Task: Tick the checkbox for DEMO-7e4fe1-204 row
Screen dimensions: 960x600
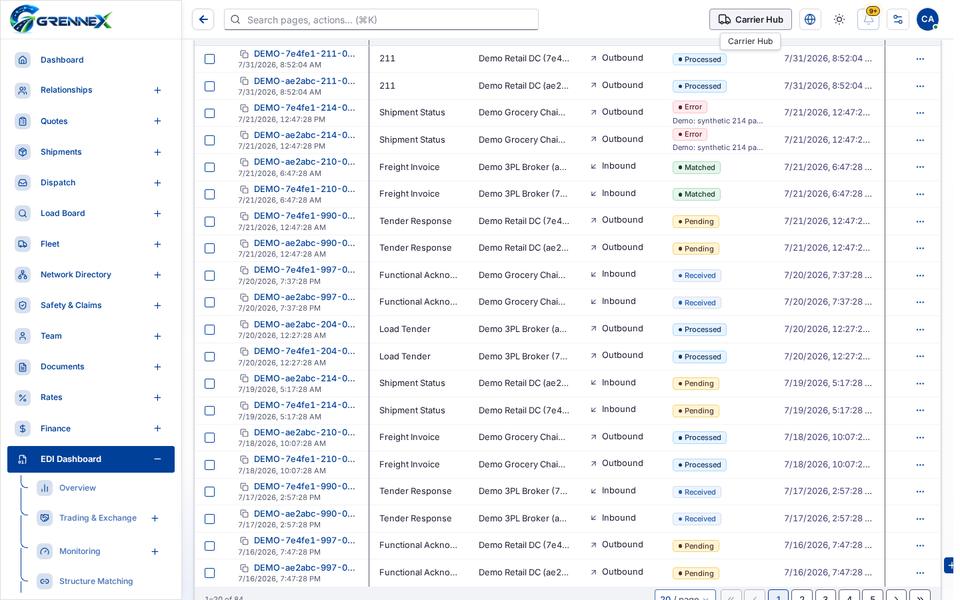Action: [209, 356]
